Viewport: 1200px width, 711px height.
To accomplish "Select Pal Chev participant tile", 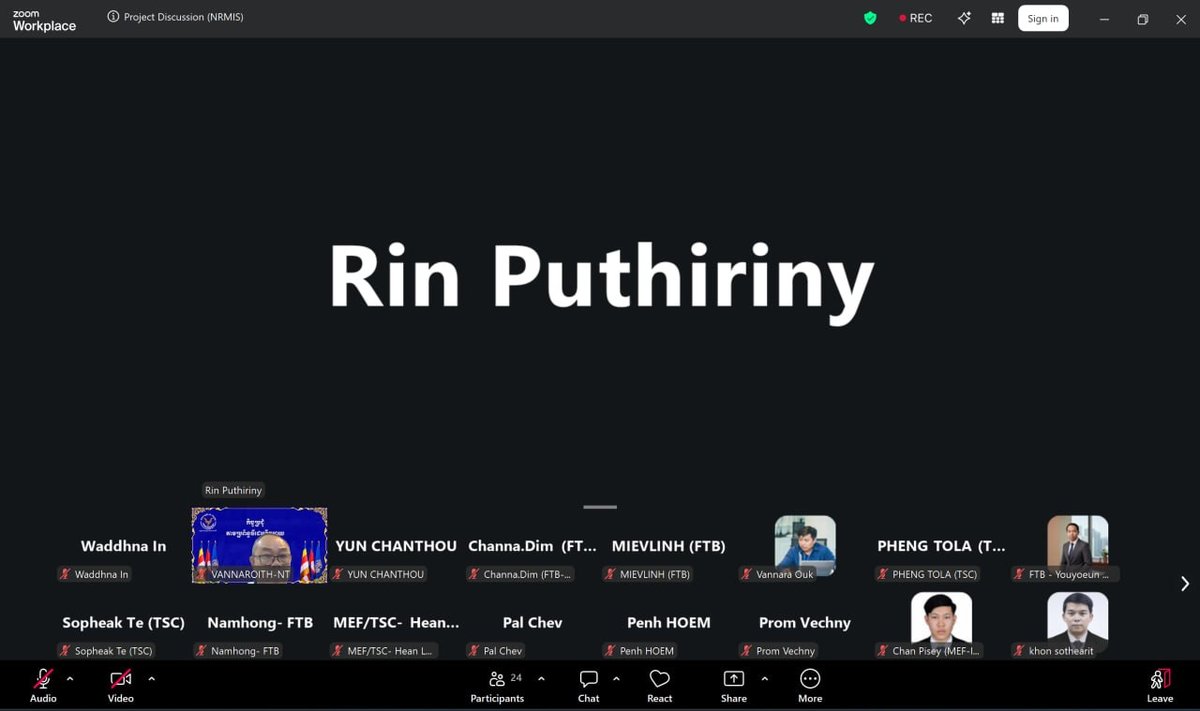I will [532, 622].
